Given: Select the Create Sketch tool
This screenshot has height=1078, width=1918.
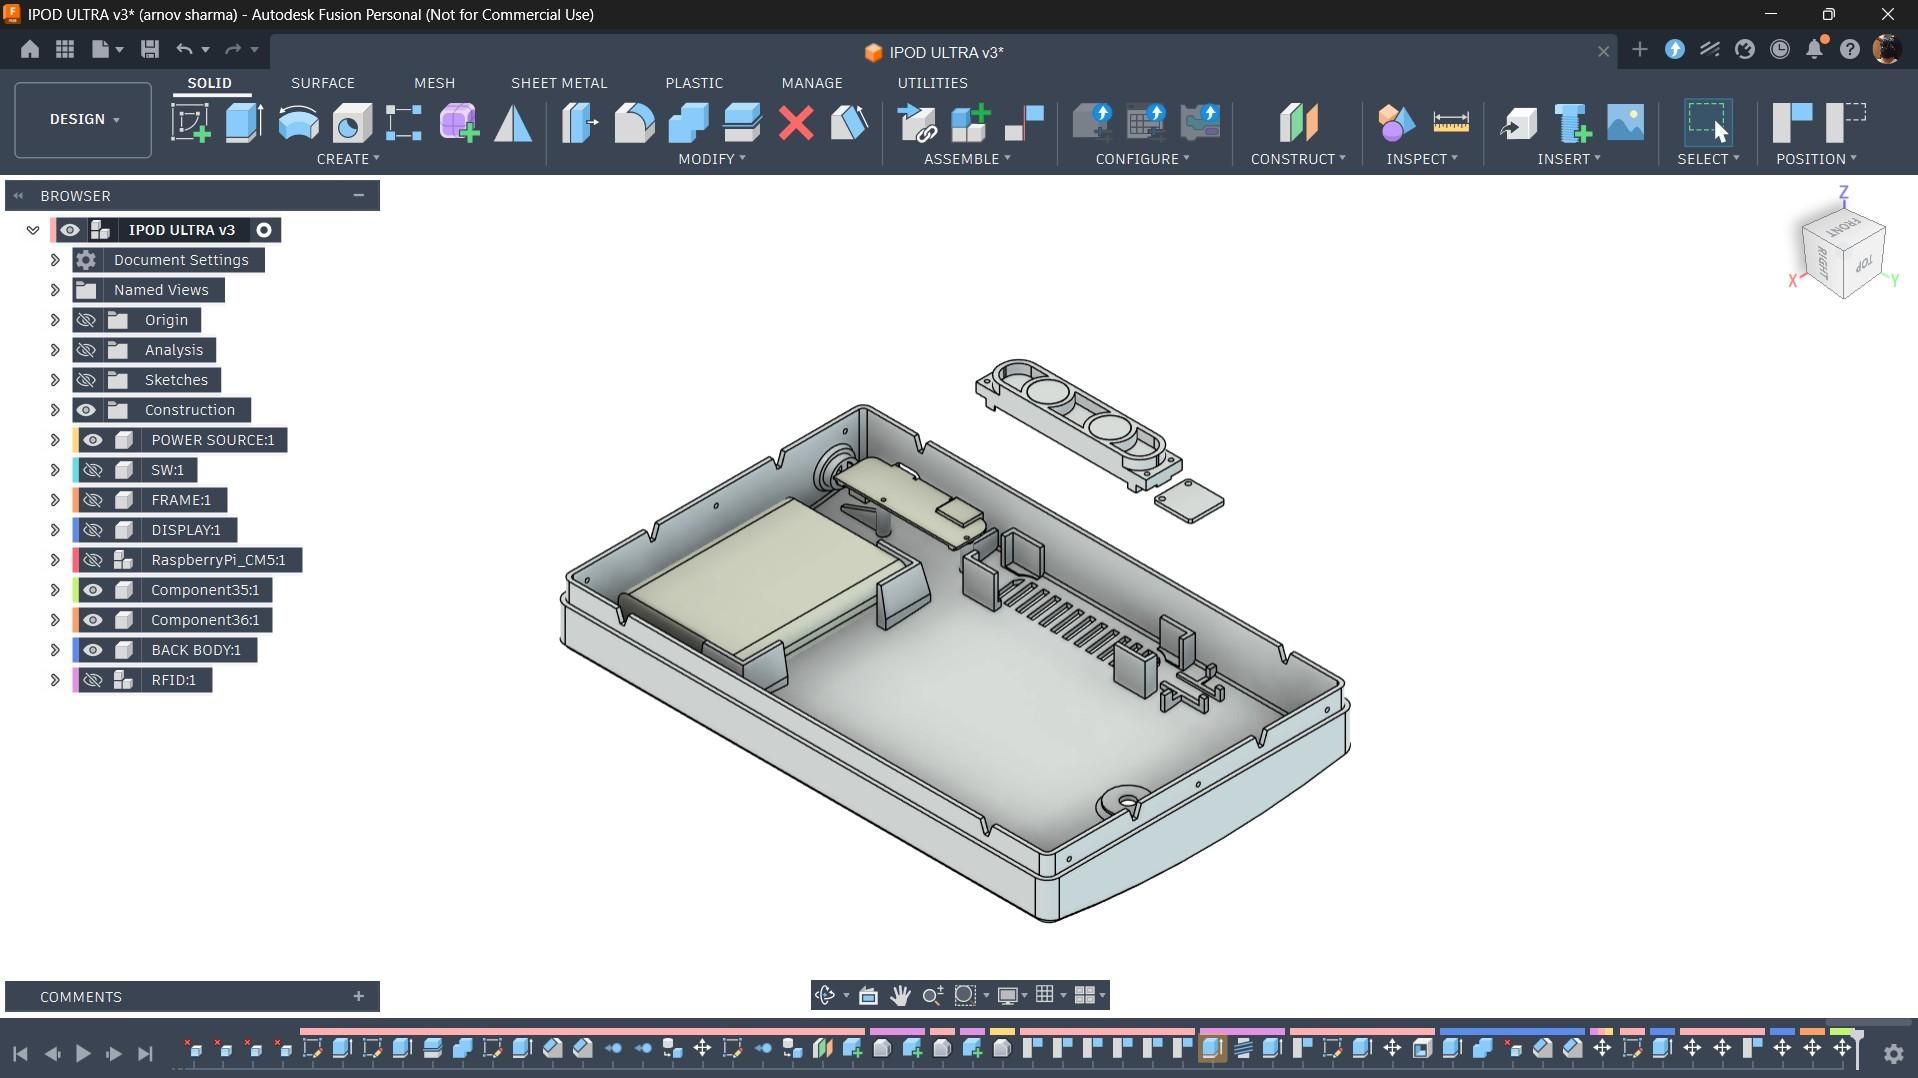Looking at the screenshot, I should point(190,123).
